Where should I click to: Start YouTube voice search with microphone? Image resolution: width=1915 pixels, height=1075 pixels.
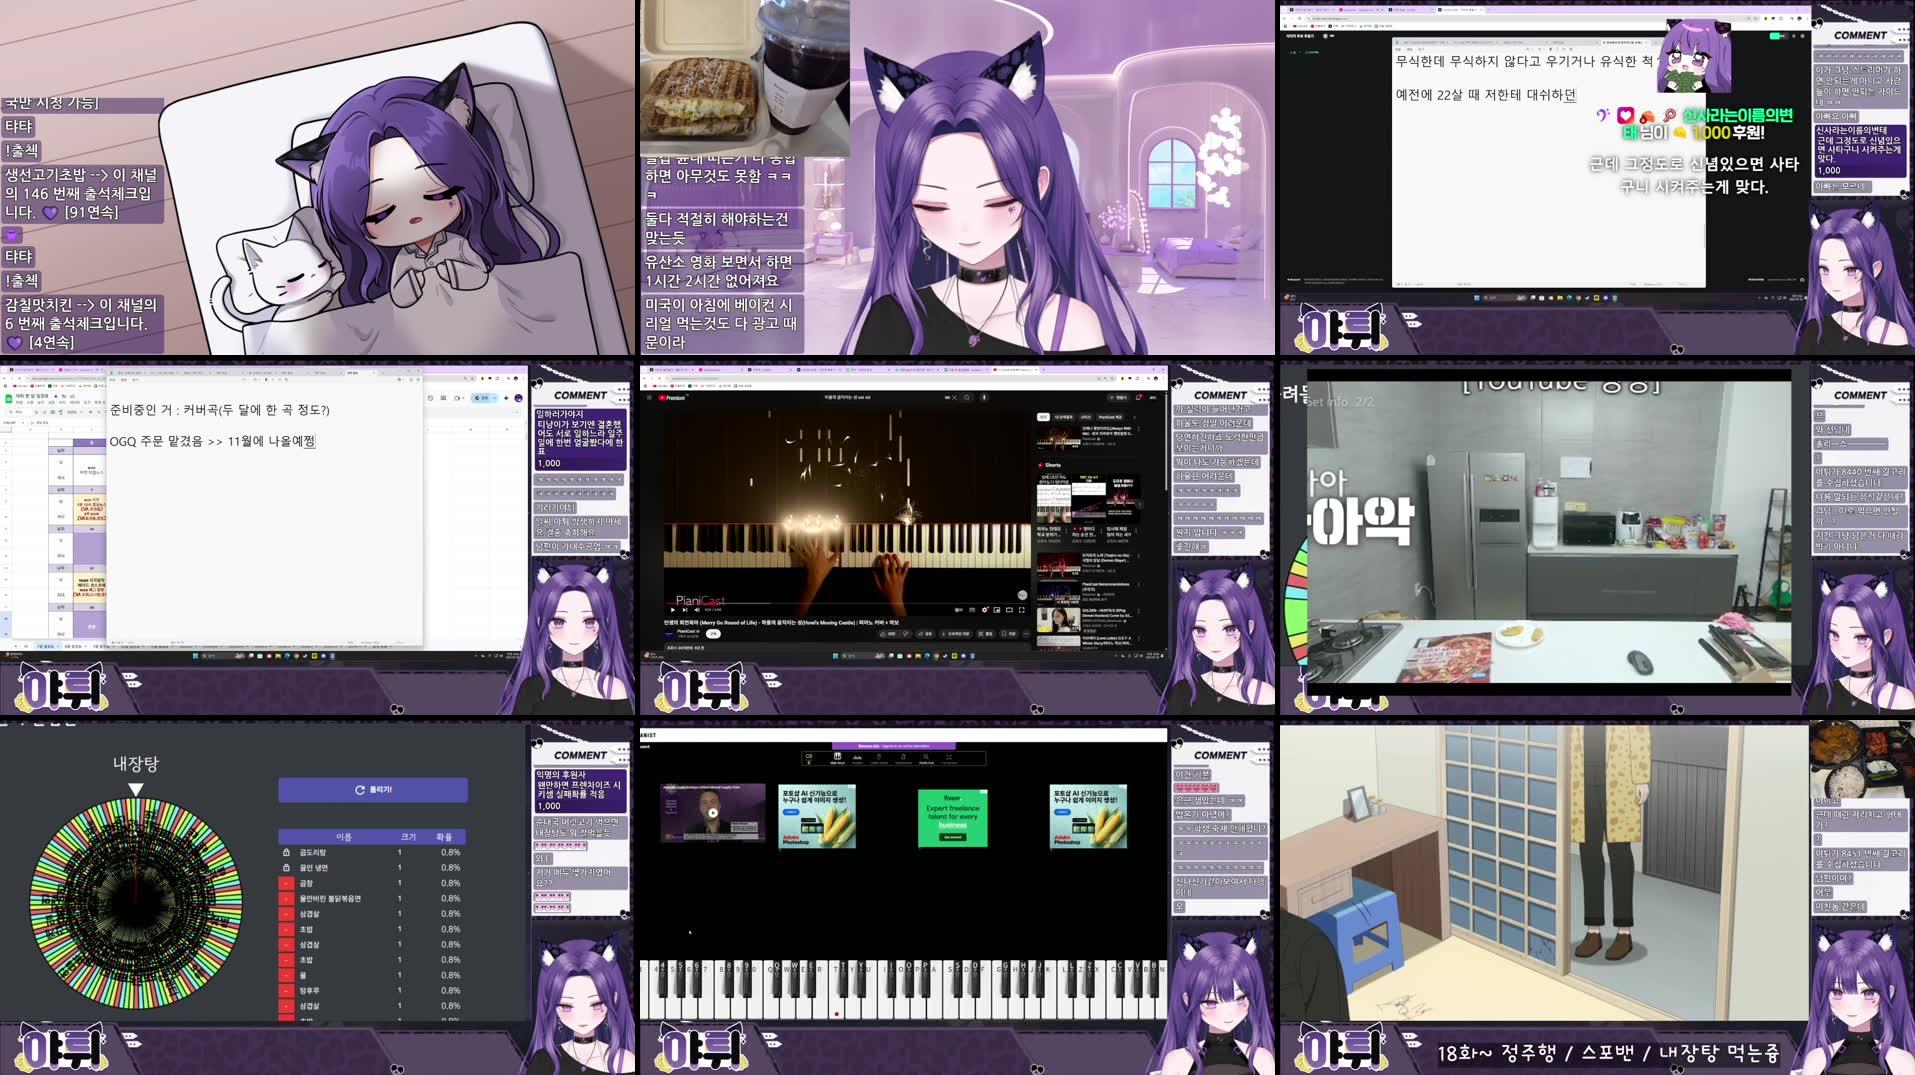pos(984,397)
